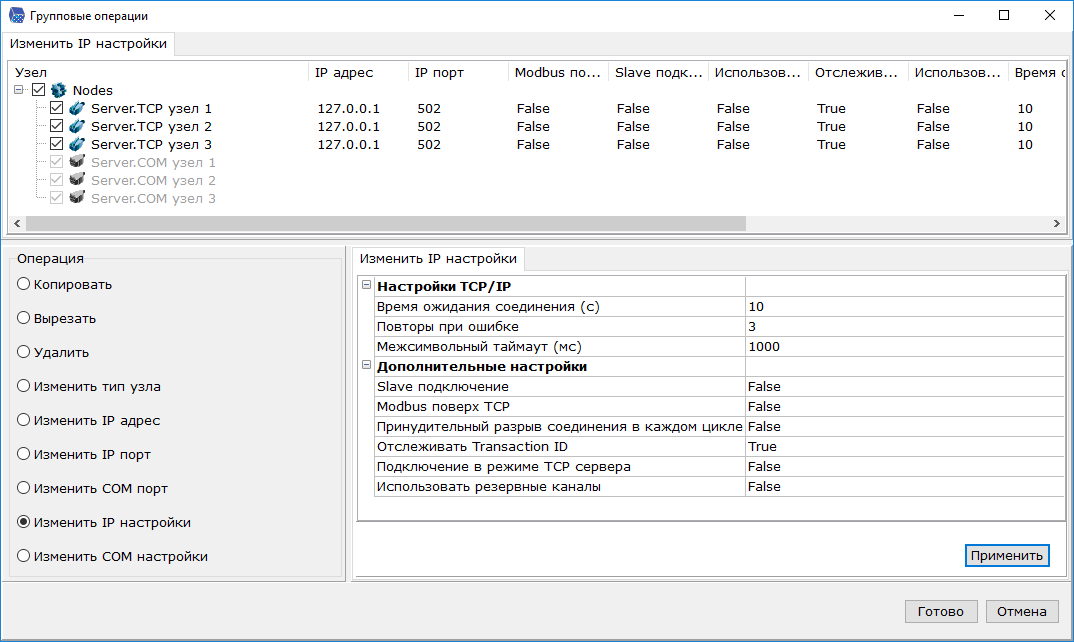Click the Server.TCP узел 2 node icon

pyautogui.click(x=77, y=126)
